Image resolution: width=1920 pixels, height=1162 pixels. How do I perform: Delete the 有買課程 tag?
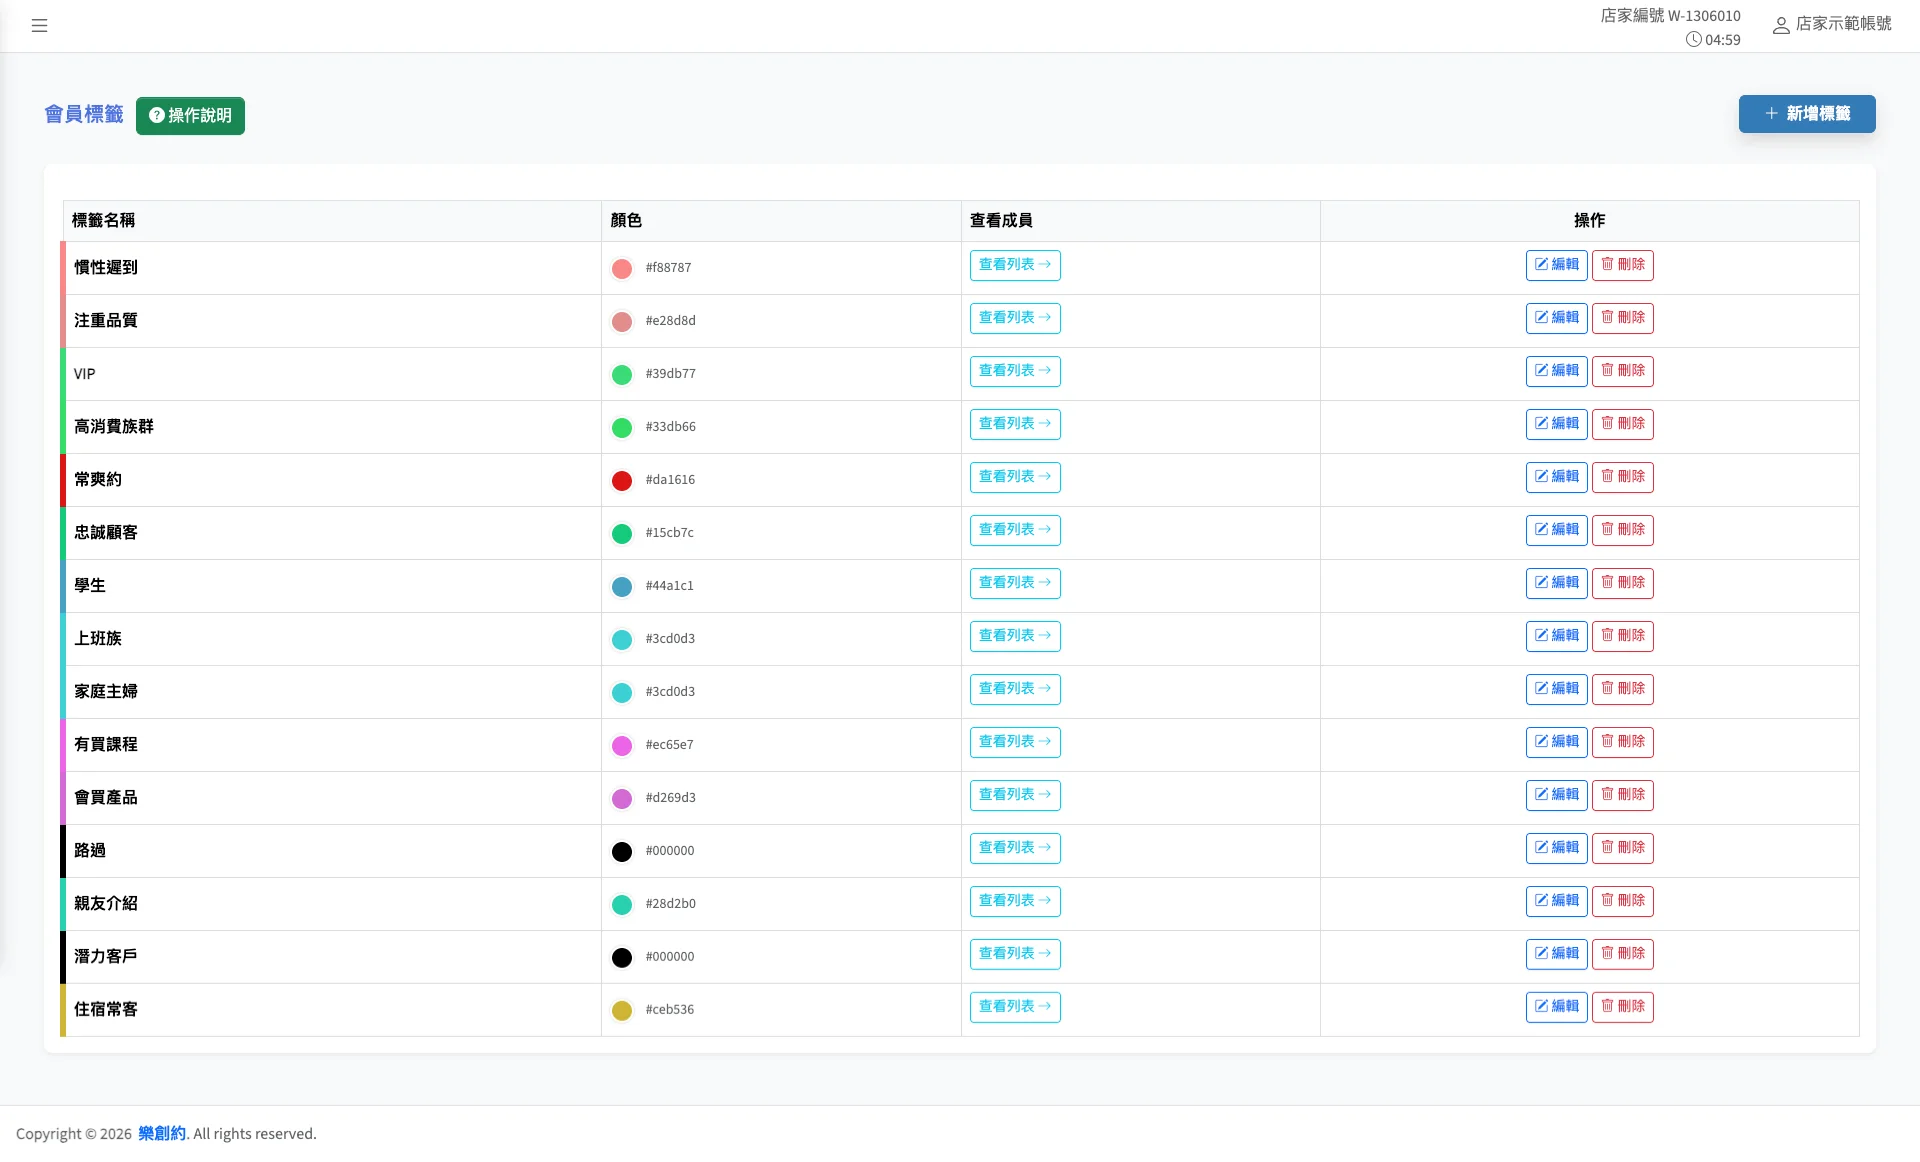coord(1622,742)
